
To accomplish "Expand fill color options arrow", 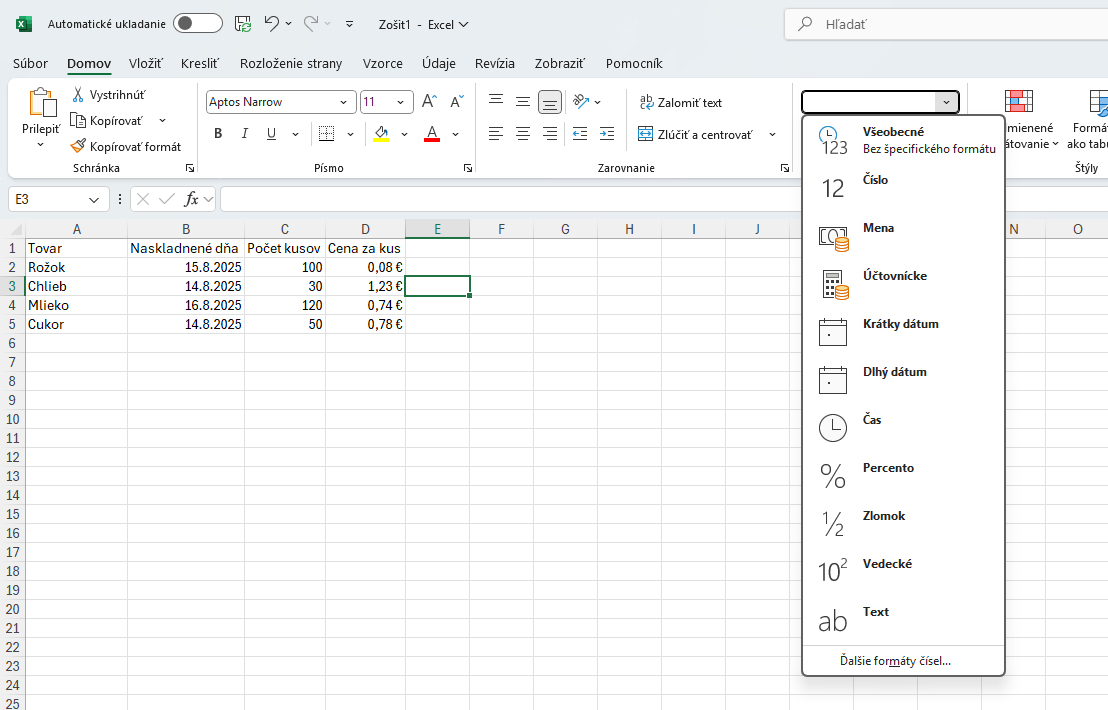I will [405, 134].
